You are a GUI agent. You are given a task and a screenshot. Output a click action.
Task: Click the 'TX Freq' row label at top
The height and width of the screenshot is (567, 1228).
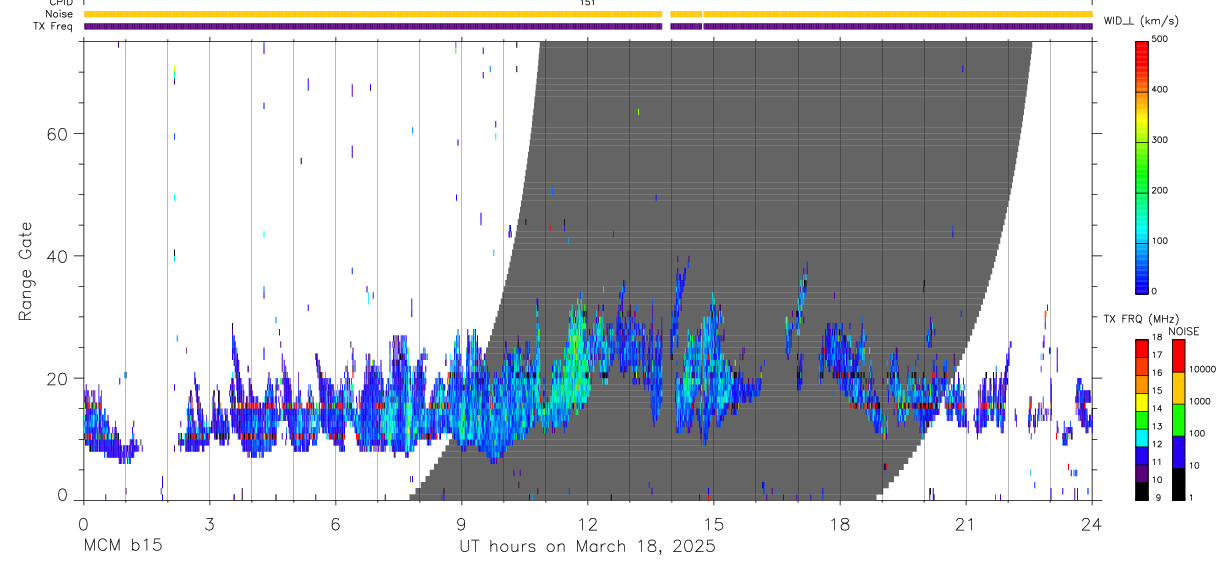point(54,26)
